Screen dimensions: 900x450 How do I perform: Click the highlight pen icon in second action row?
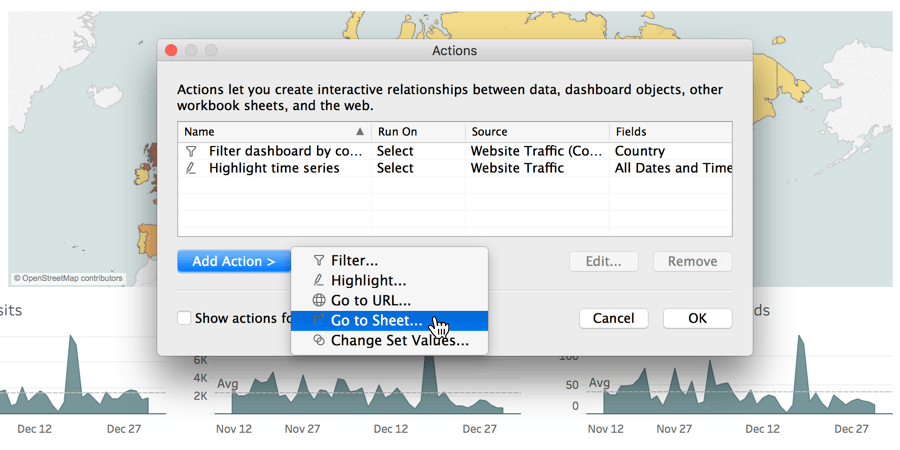(x=191, y=168)
